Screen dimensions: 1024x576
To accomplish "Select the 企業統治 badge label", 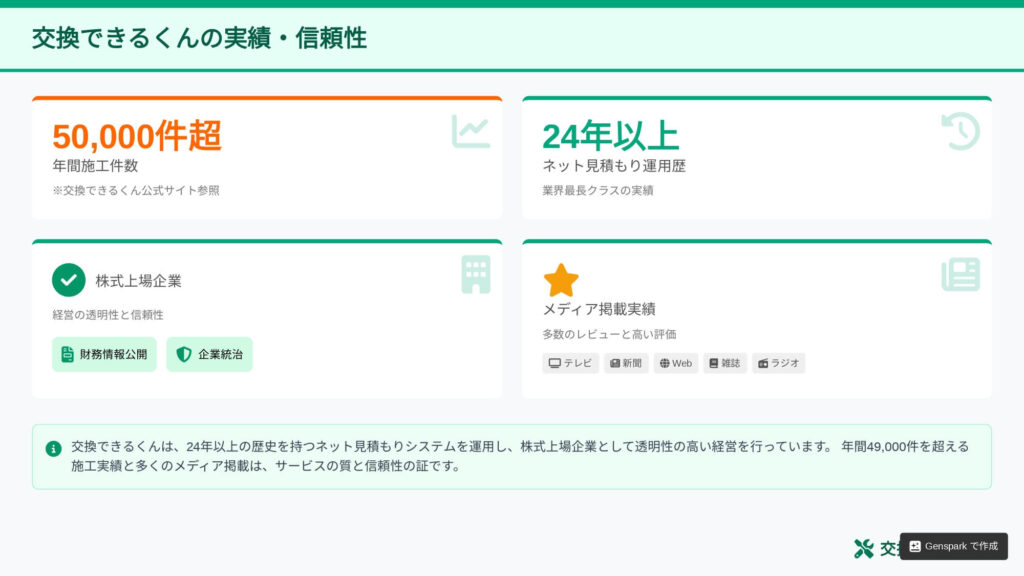I will click(x=221, y=354).
